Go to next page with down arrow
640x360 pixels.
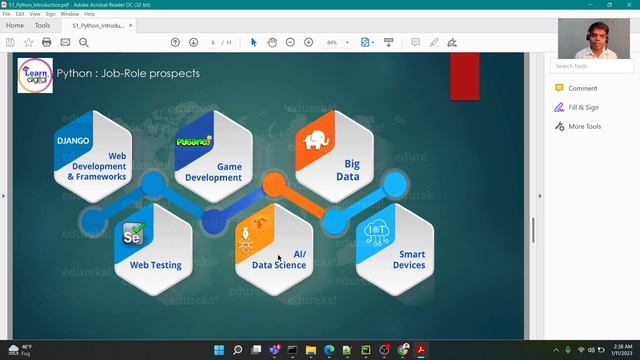click(193, 42)
